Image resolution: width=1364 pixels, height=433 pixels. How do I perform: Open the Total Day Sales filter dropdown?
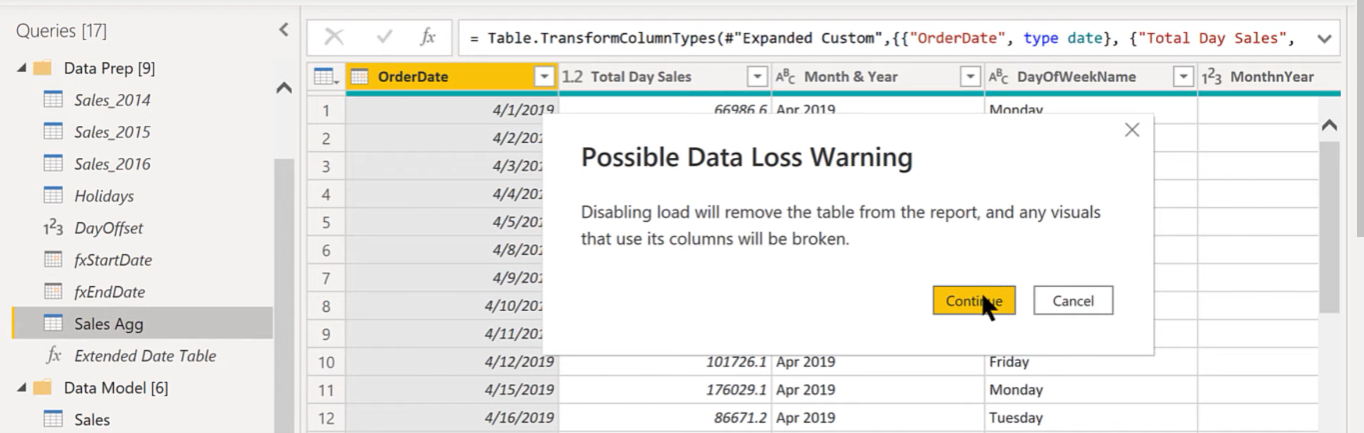757,77
